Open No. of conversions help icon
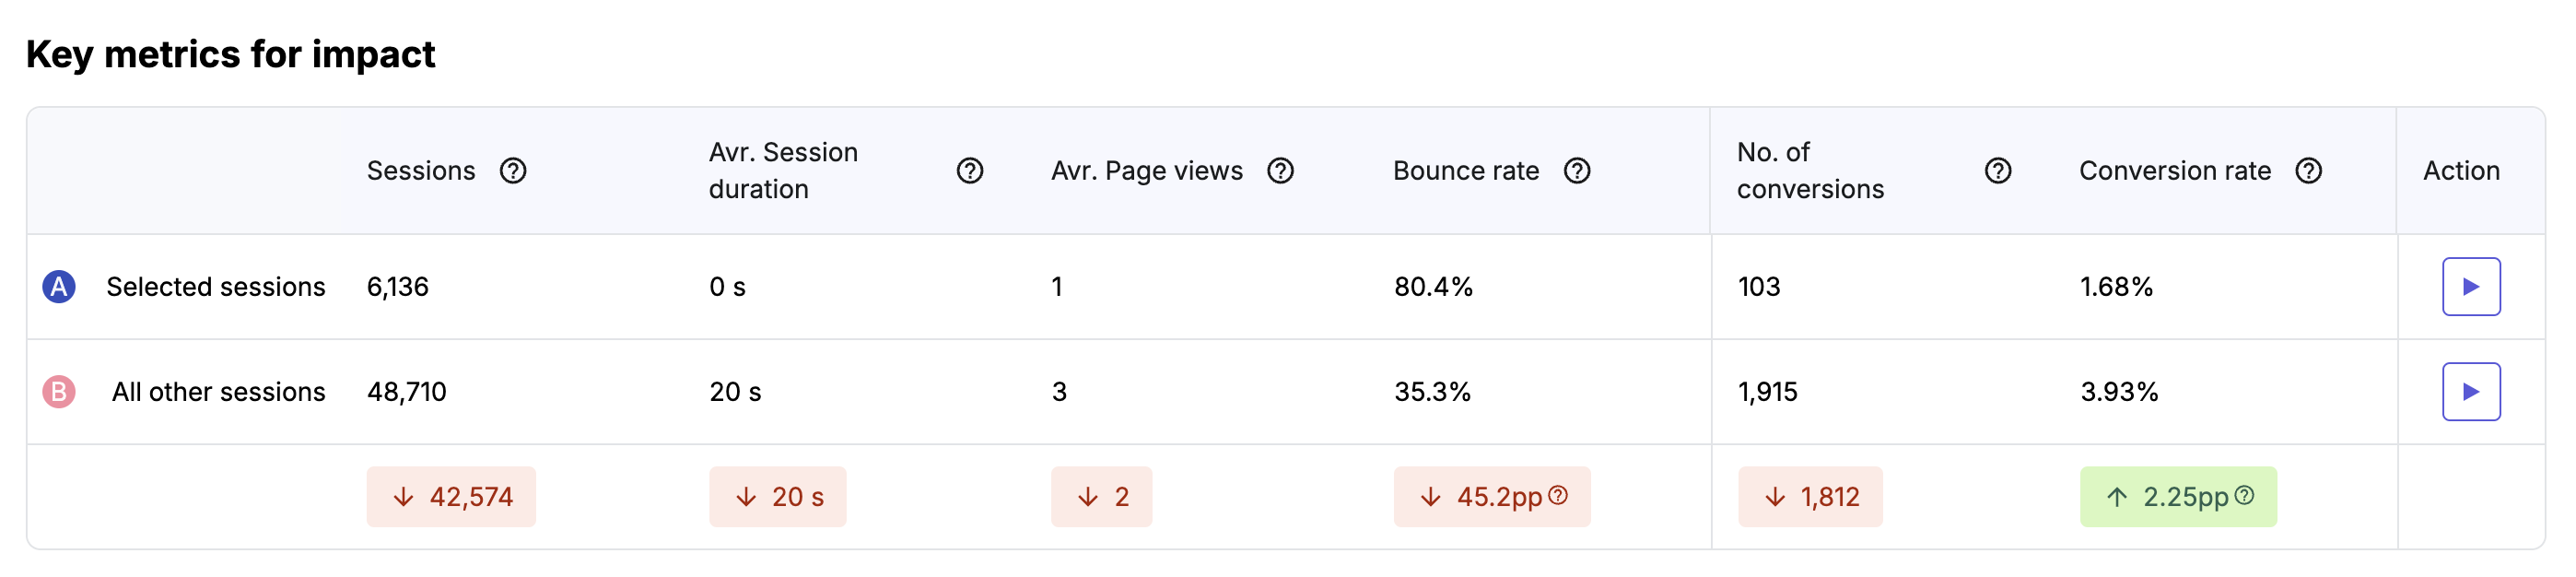The image size is (2576, 577). click(1998, 171)
